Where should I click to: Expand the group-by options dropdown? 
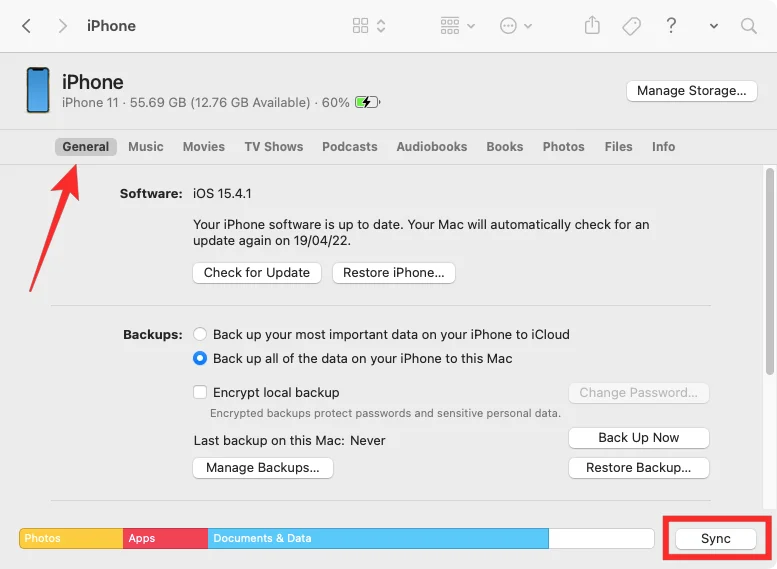[457, 26]
